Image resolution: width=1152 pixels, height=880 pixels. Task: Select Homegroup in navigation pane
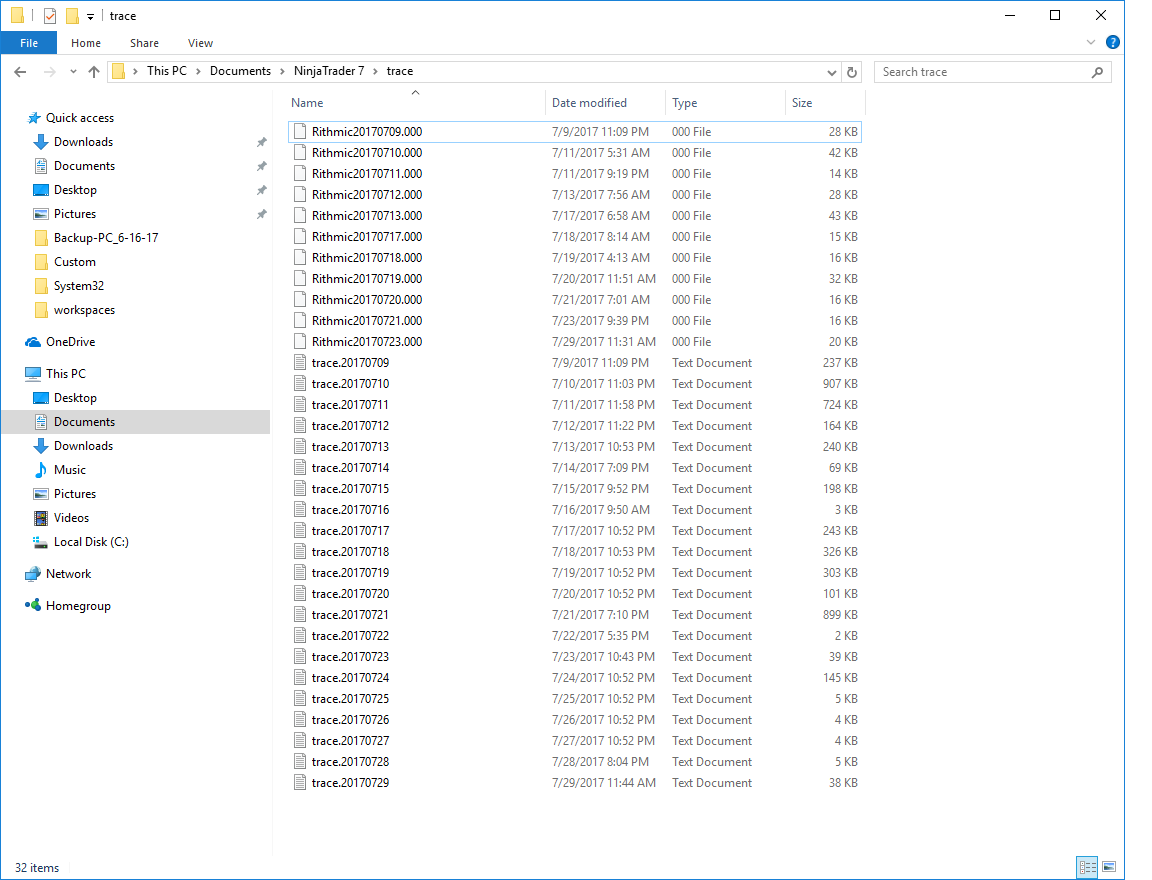[78, 606]
